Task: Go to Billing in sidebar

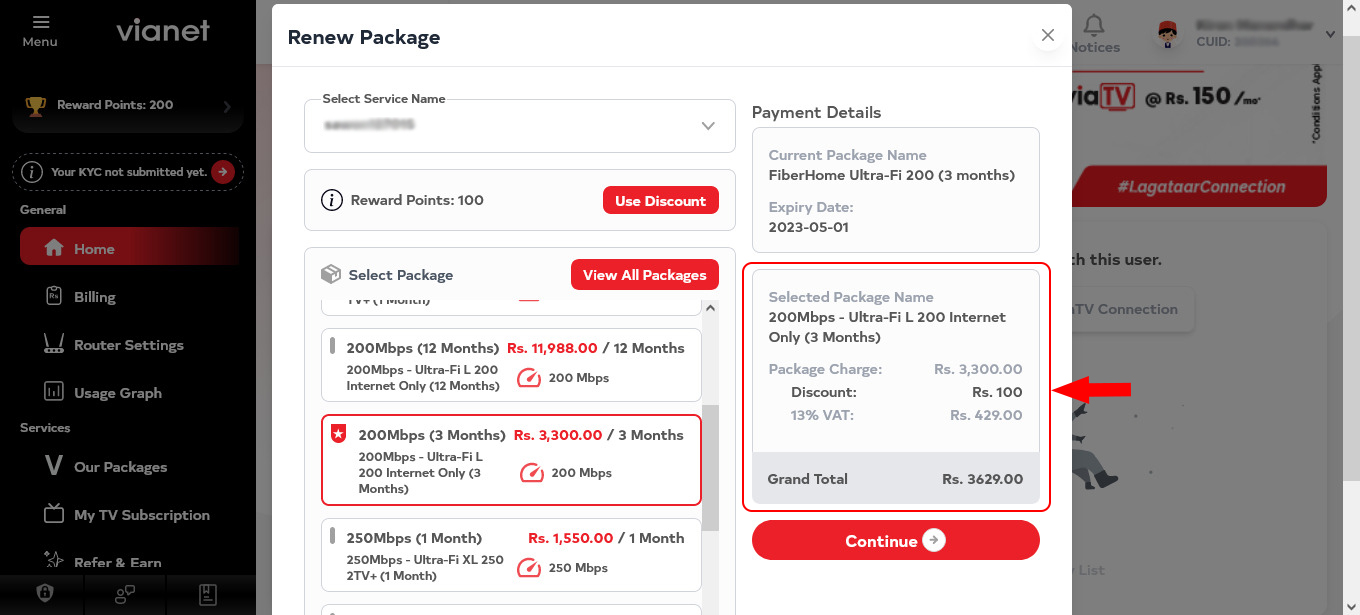Action: click(94, 297)
